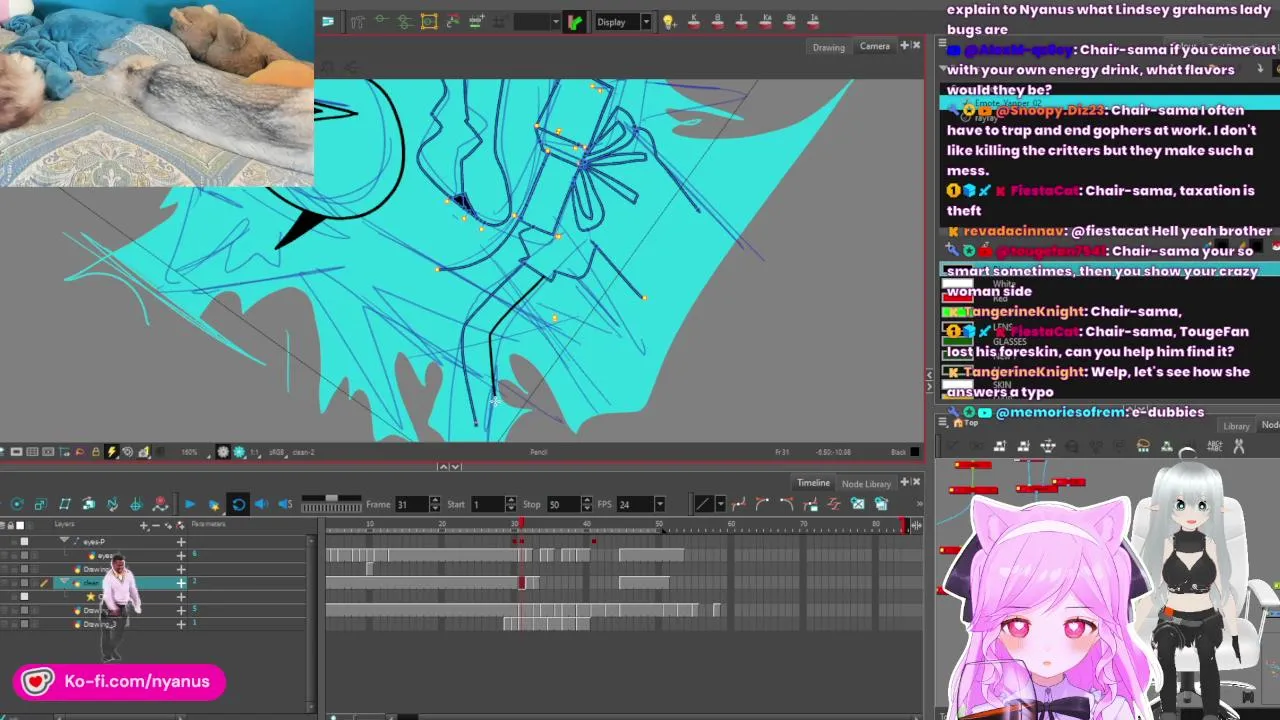1280x720 pixels.
Task: Click the Ko-fi.com/nyanus link banner
Action: [119, 682]
